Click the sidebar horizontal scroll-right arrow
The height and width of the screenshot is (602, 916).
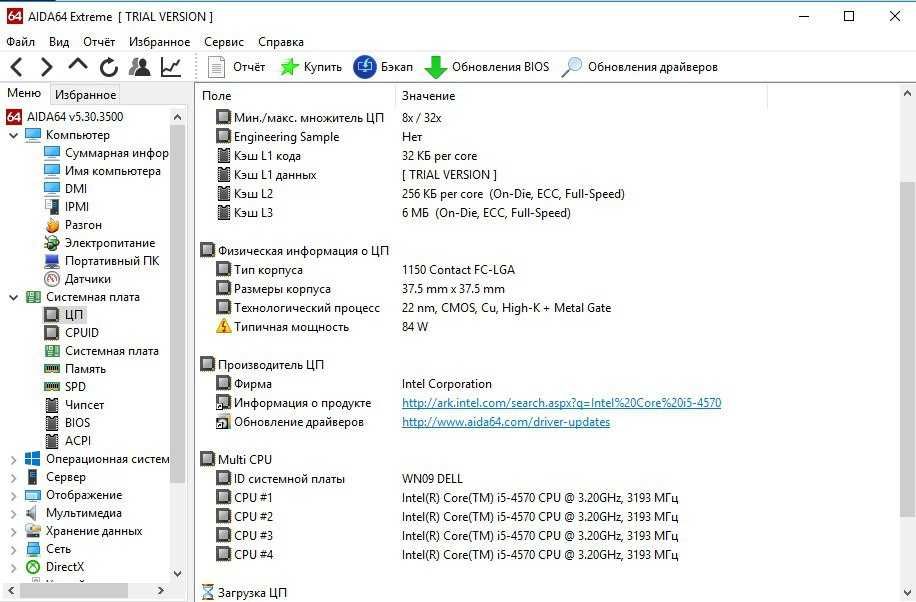pos(161,591)
